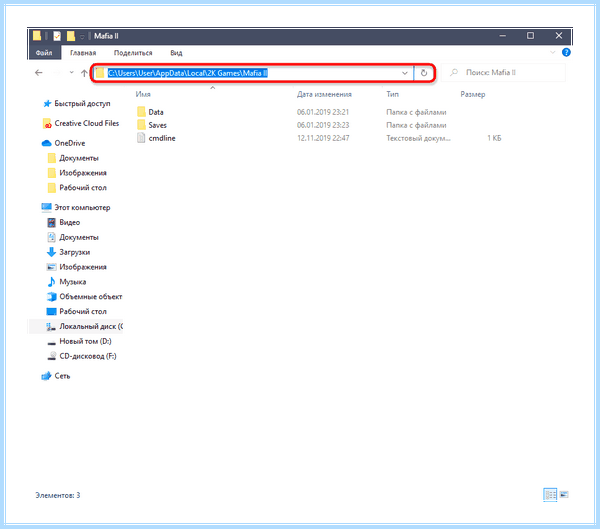Select OneDrive in the navigation pane
Screen dimensions: 600x529
coord(70,143)
